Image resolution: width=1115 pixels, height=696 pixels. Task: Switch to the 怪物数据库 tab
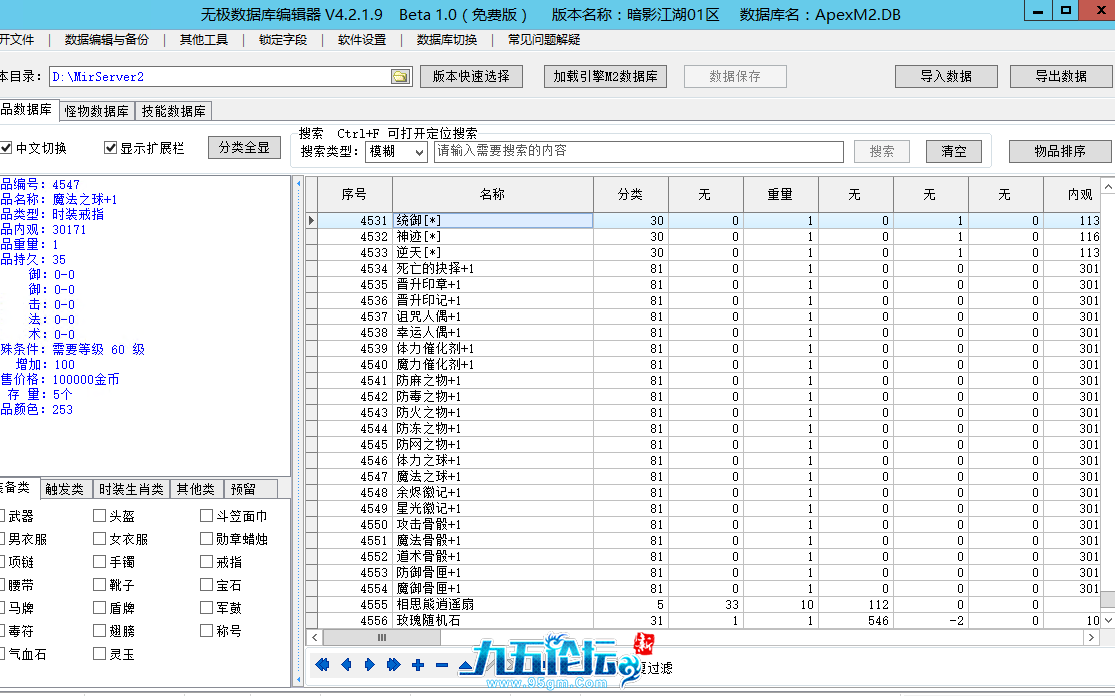(97, 111)
